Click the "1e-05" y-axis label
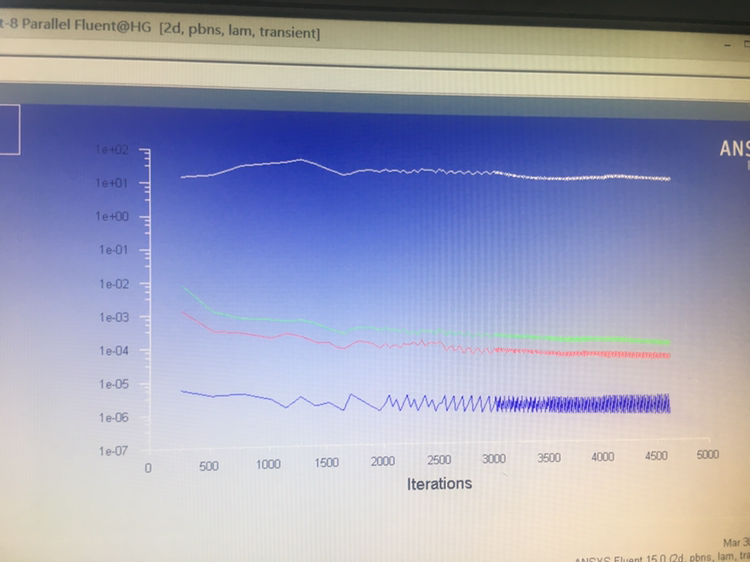Image resolution: width=750 pixels, height=562 pixels. (x=114, y=384)
